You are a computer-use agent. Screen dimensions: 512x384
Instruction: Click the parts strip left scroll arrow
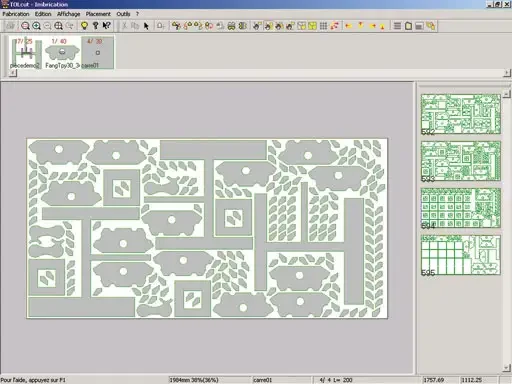point(12,73)
